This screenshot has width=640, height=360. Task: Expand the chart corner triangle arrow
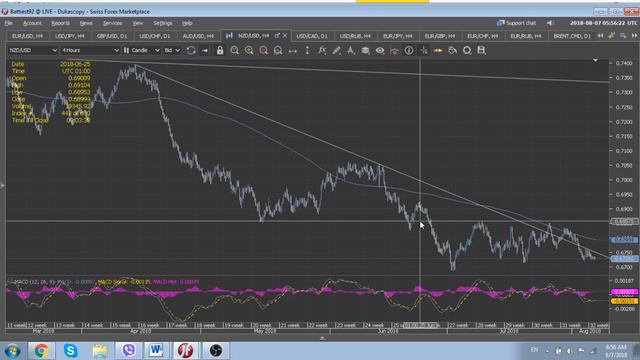point(595,60)
